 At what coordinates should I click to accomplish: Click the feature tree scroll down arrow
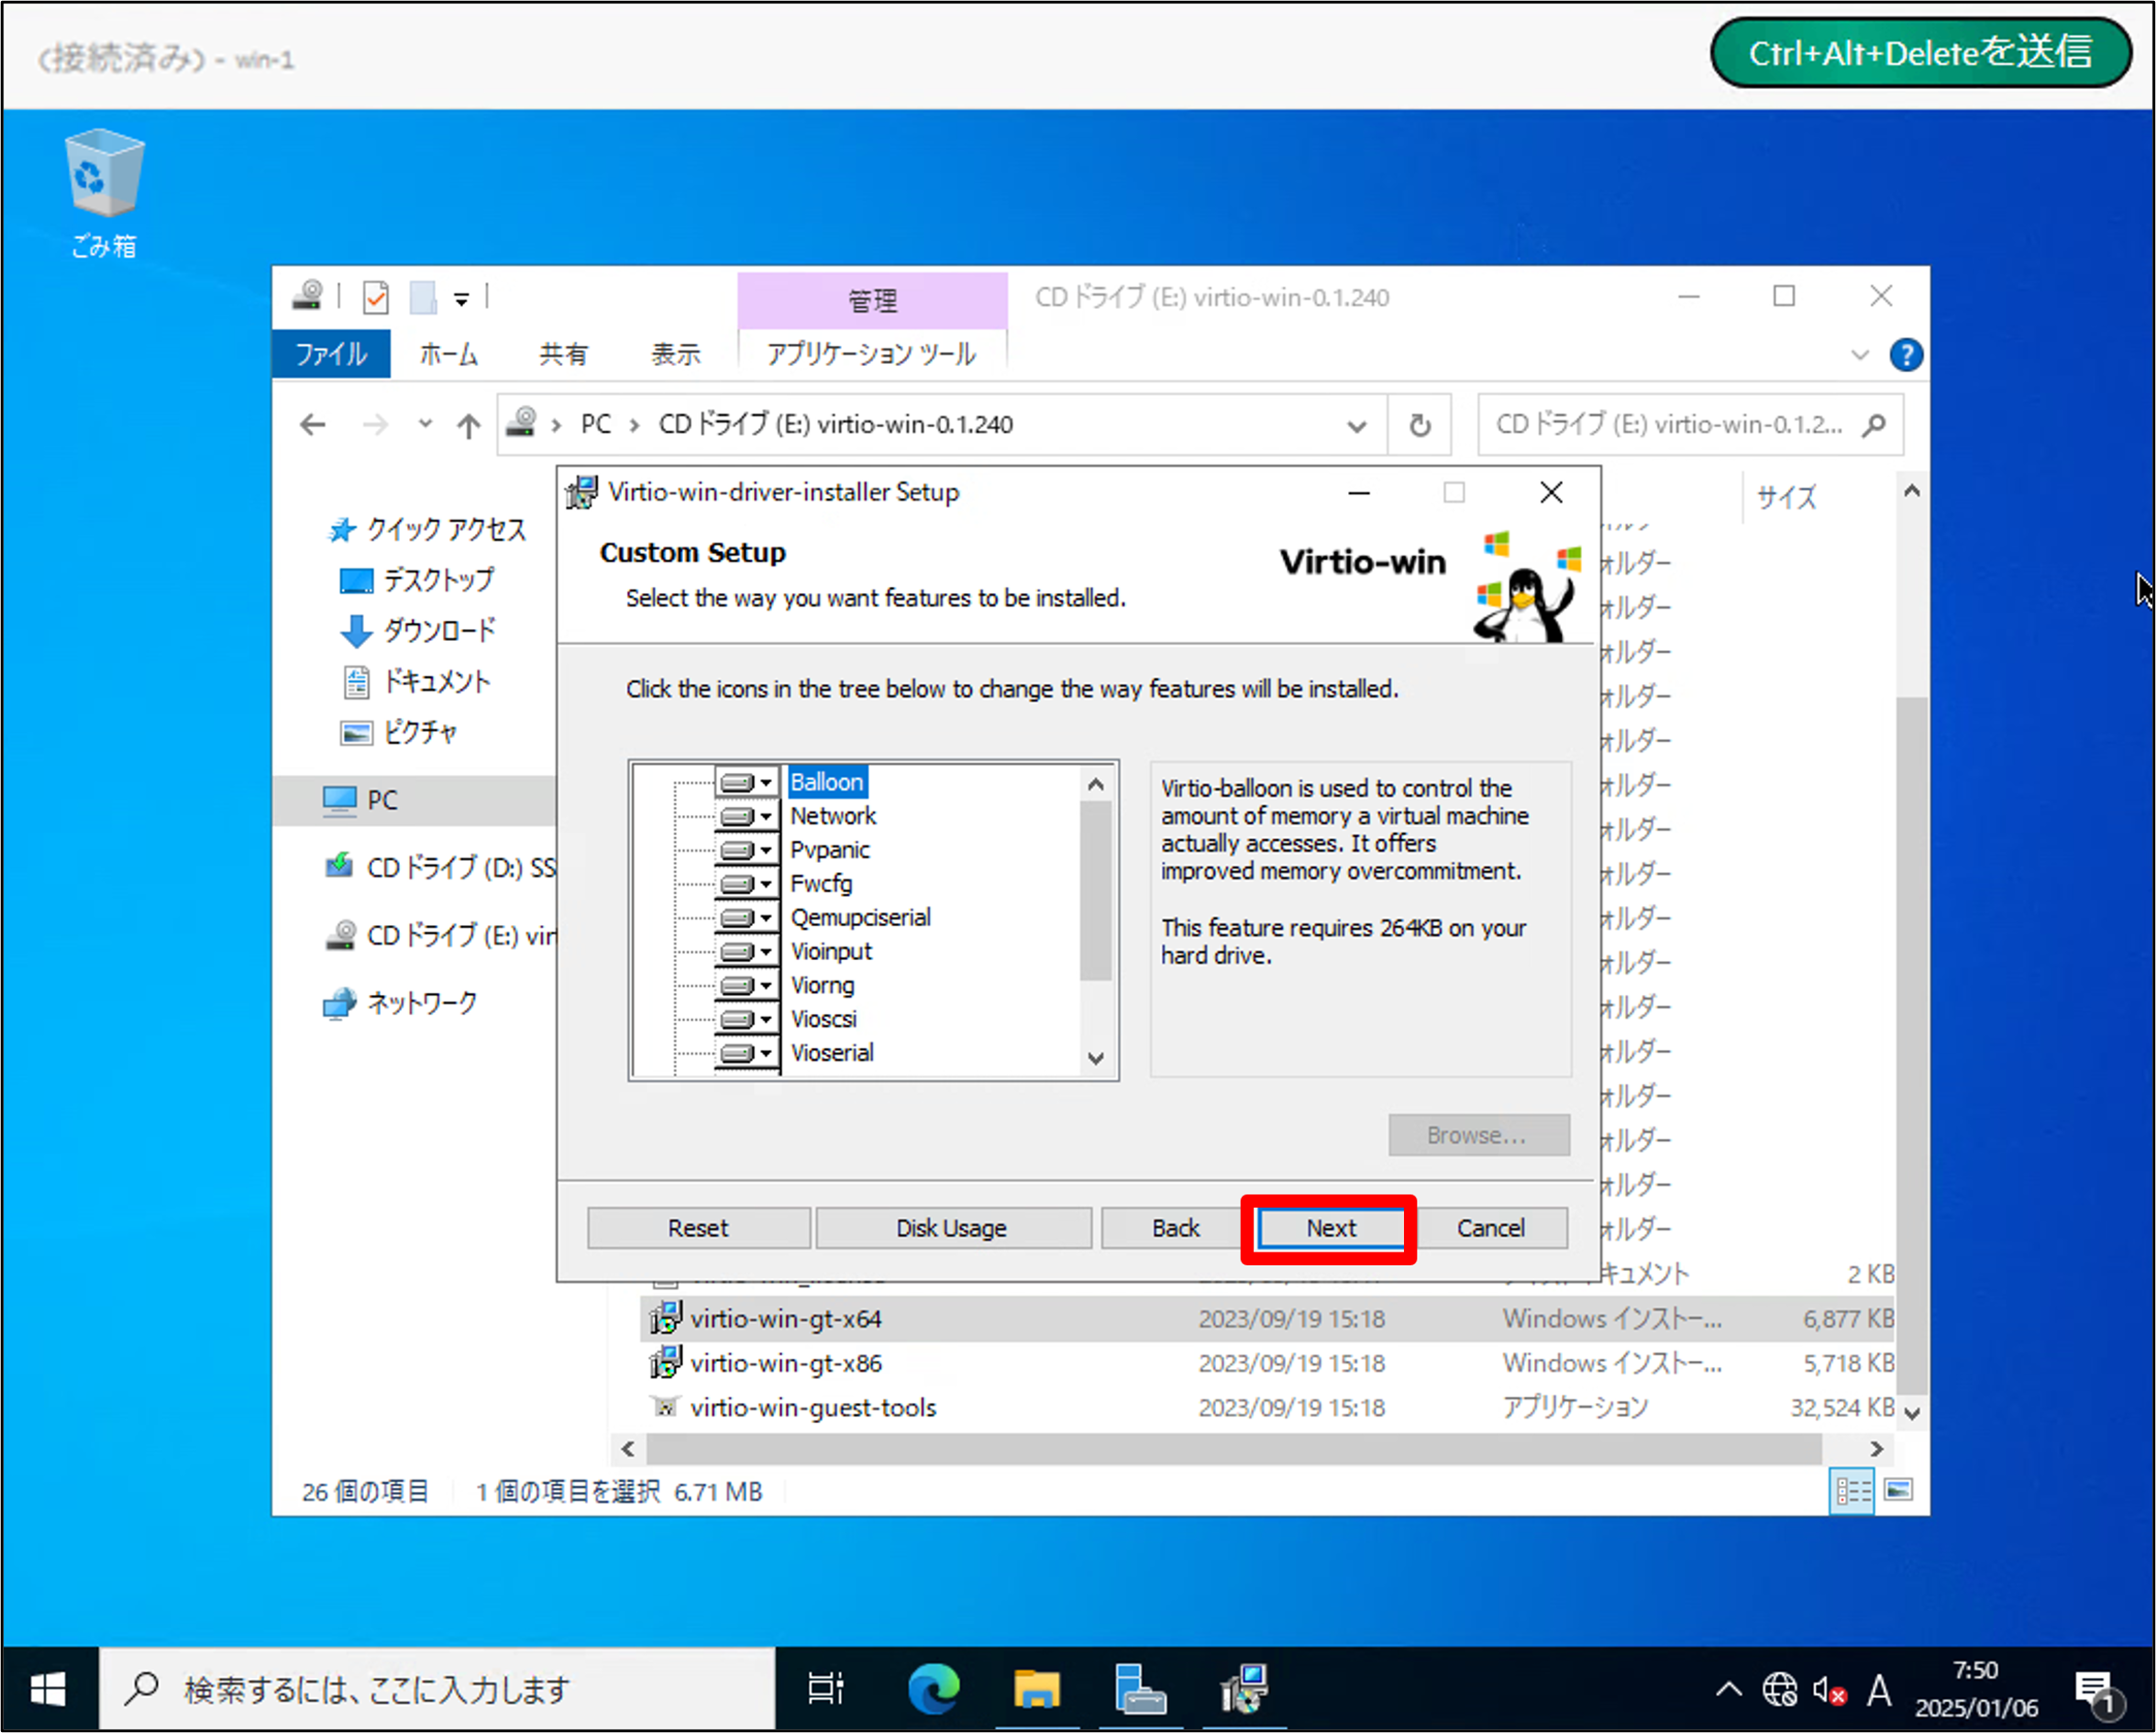pos(1096,1058)
